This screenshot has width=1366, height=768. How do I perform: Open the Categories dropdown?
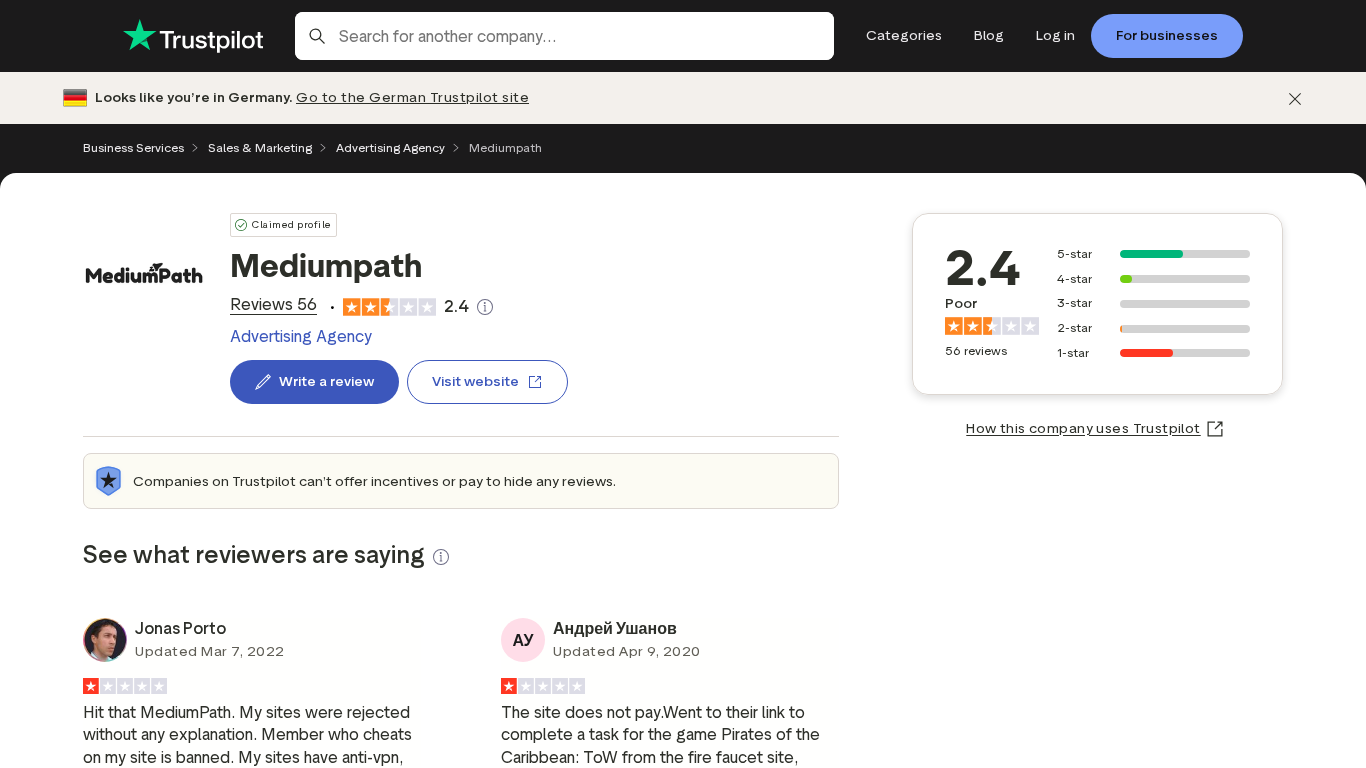903,35
